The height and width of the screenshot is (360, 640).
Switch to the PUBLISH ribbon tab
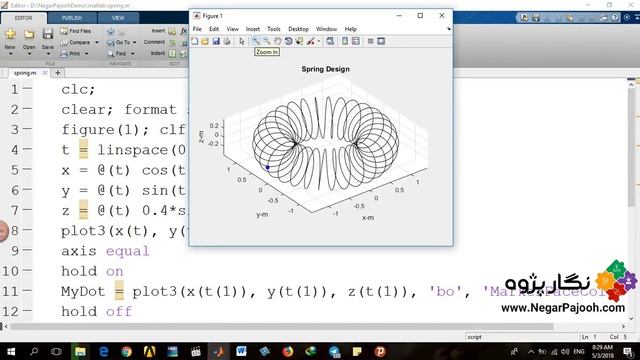pos(72,18)
